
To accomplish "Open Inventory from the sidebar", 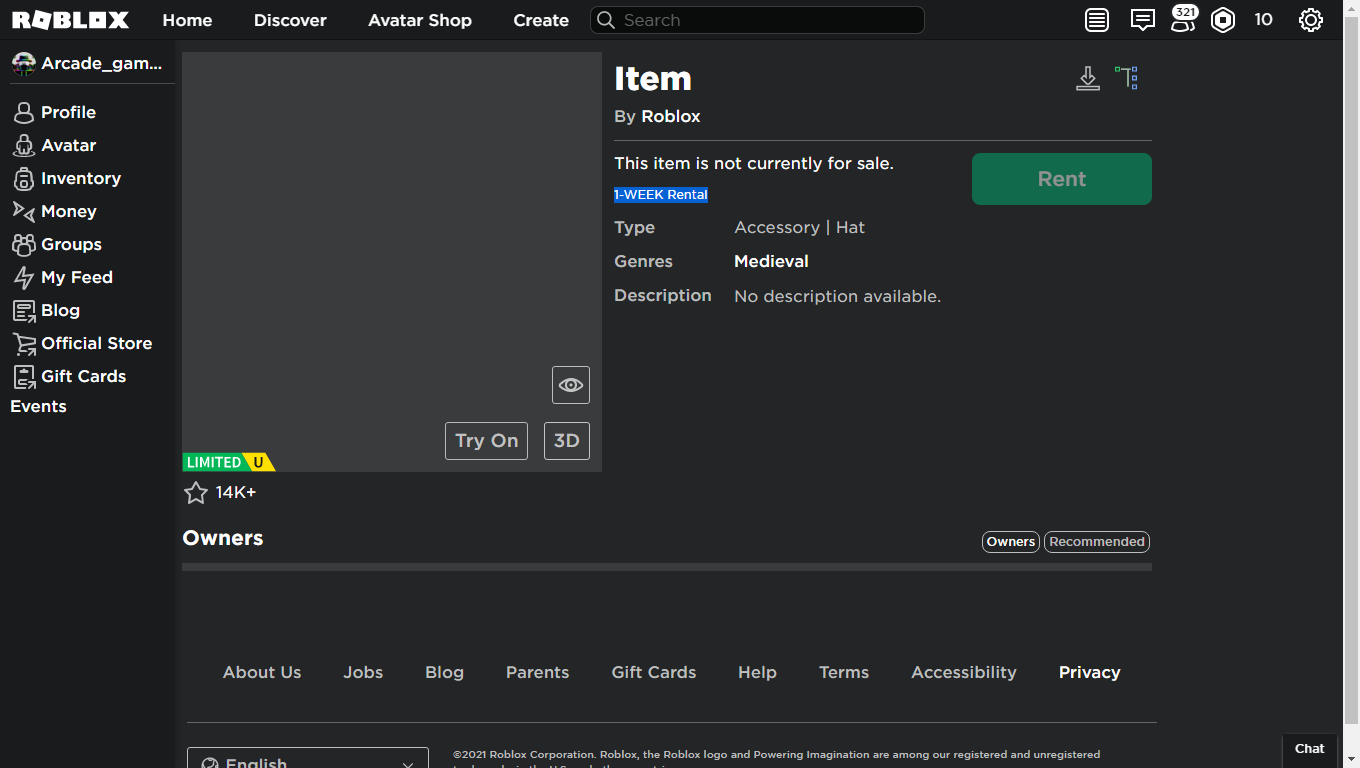I will click(80, 178).
